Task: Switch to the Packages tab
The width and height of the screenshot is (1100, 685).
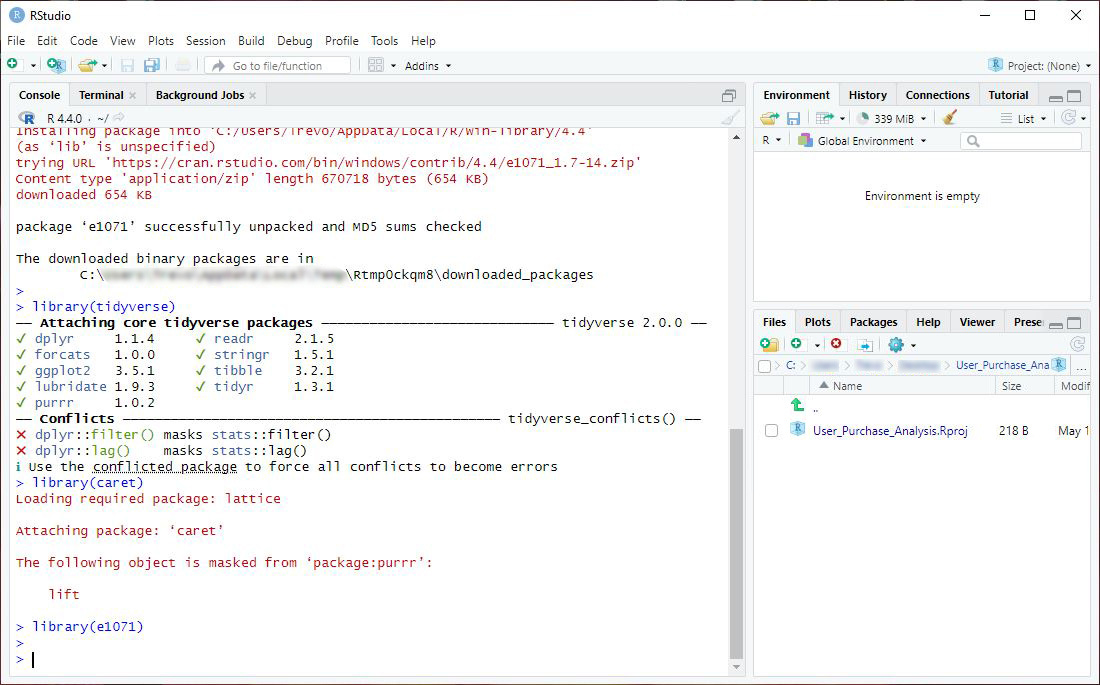Action: coord(873,322)
